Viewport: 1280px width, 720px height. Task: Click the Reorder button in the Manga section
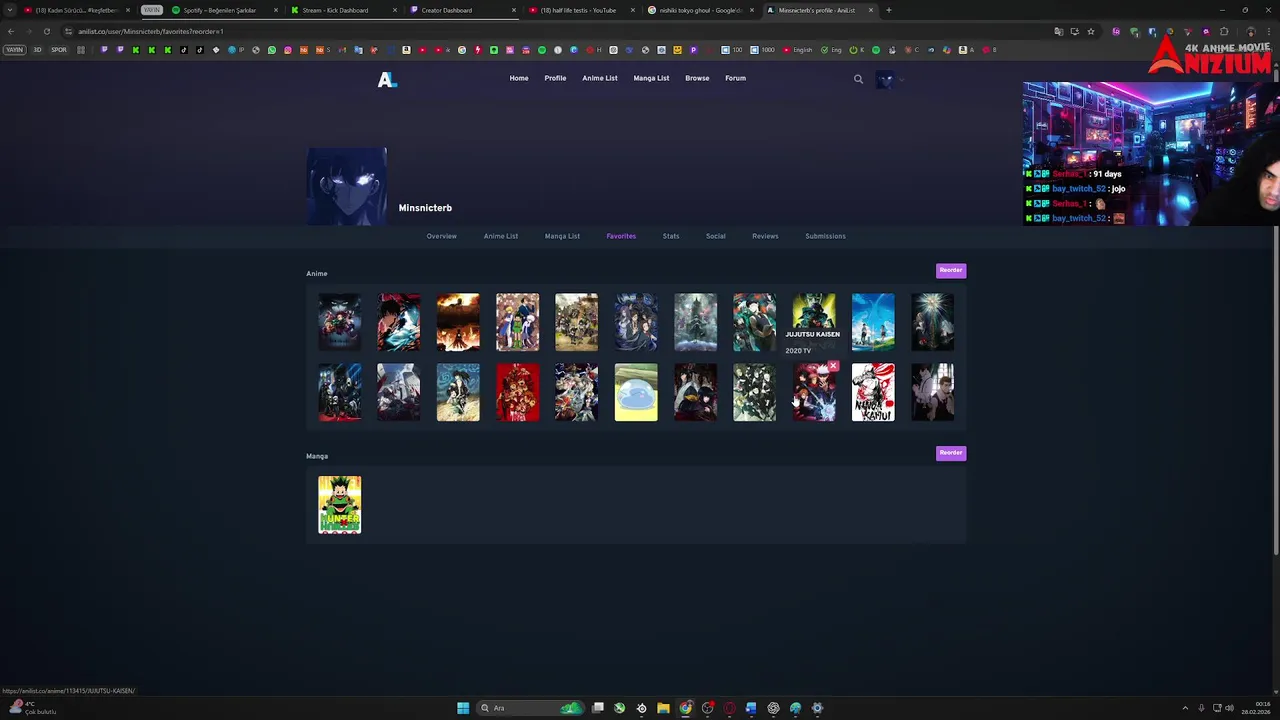[951, 453]
